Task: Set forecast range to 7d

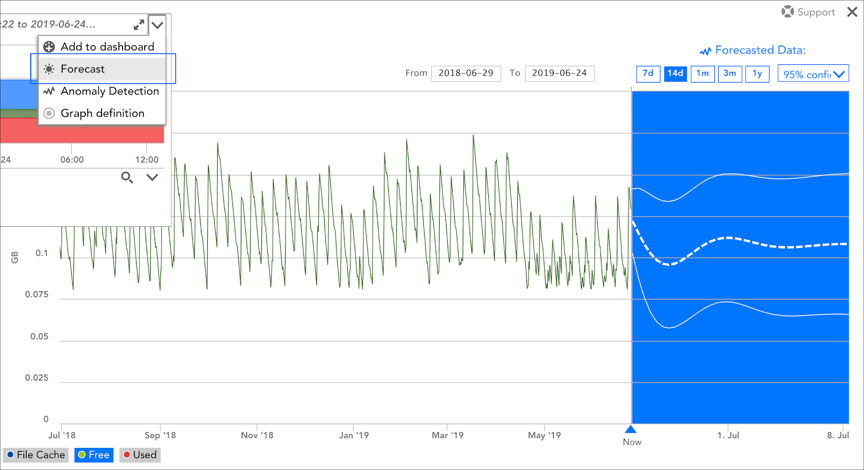Action: click(x=648, y=74)
